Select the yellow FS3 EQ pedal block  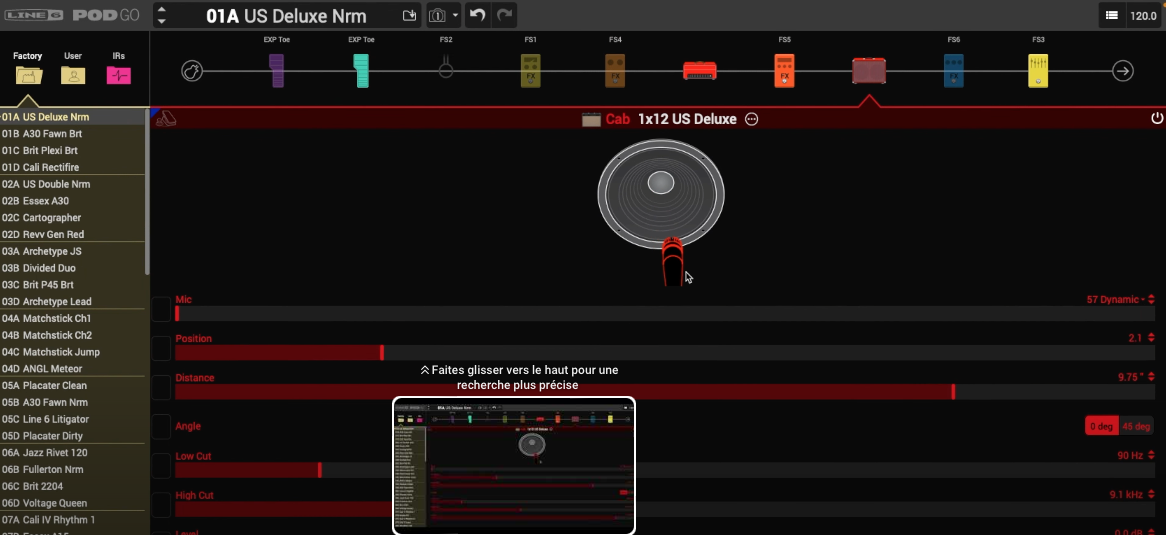pyautogui.click(x=1038, y=71)
